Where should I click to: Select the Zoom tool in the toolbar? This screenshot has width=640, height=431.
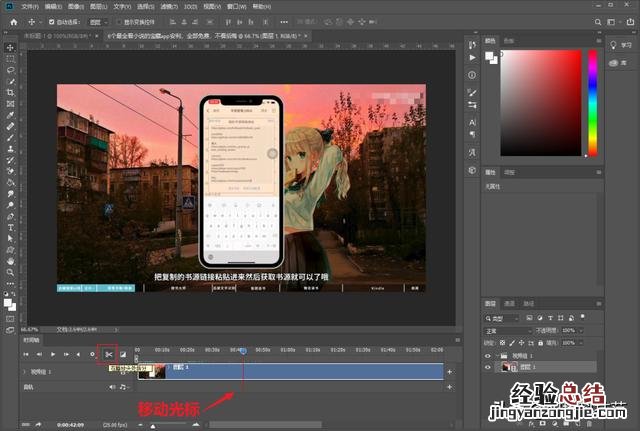(11, 272)
